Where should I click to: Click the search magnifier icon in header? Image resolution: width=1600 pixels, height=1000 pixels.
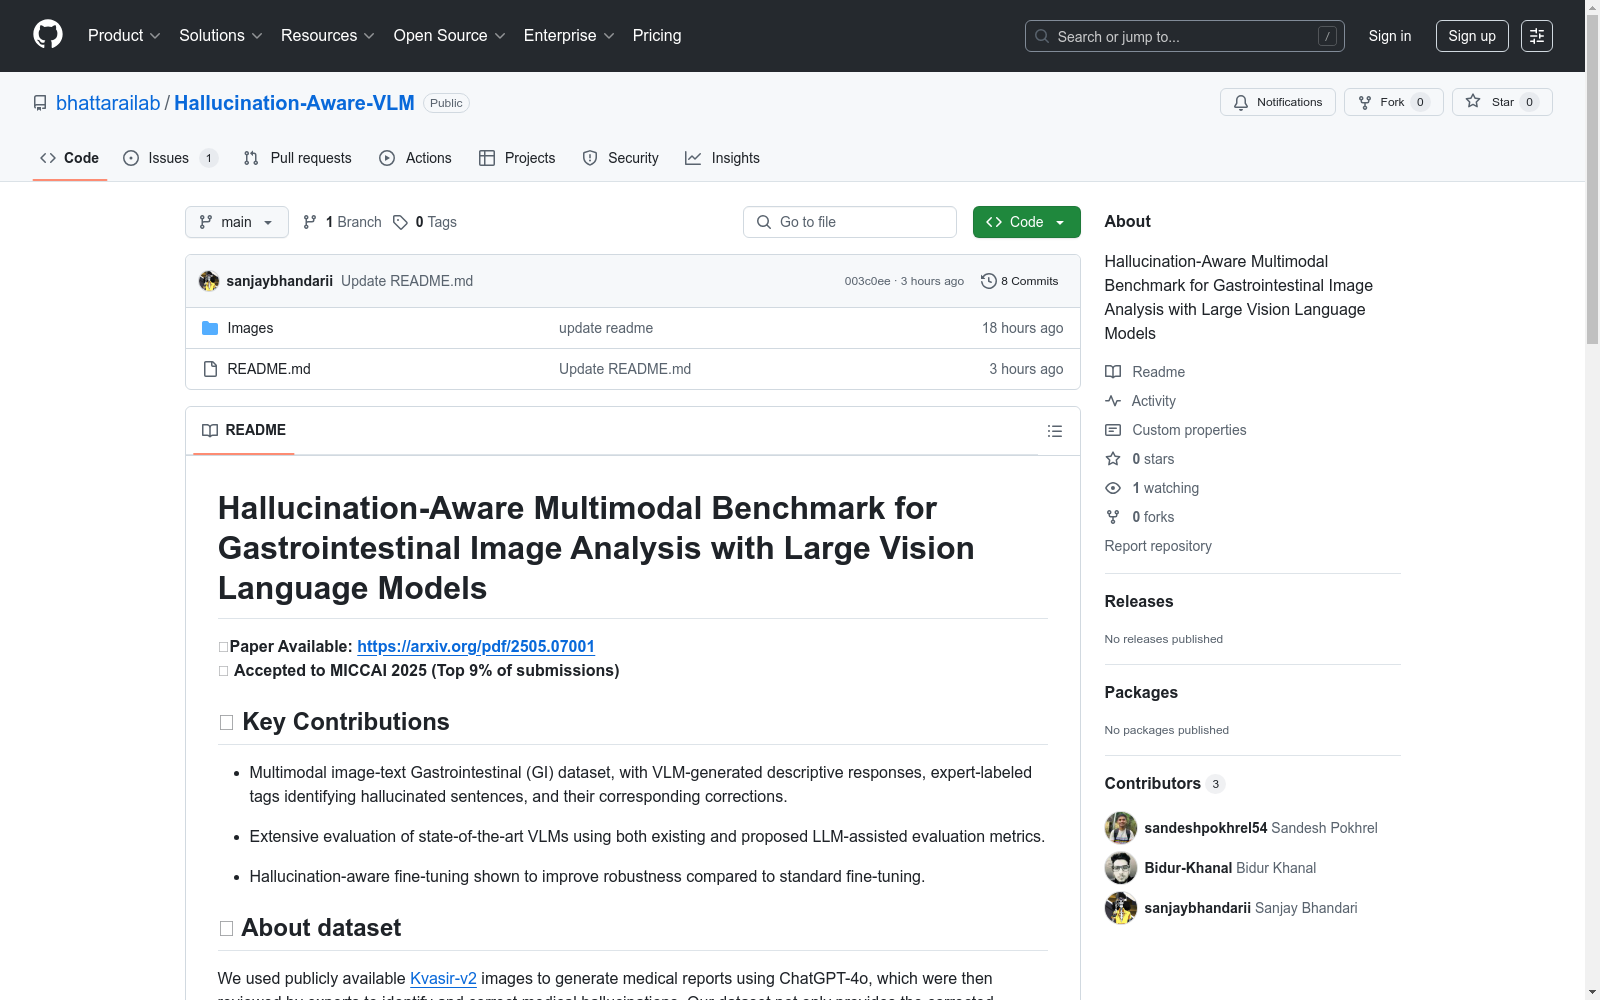1042,36
